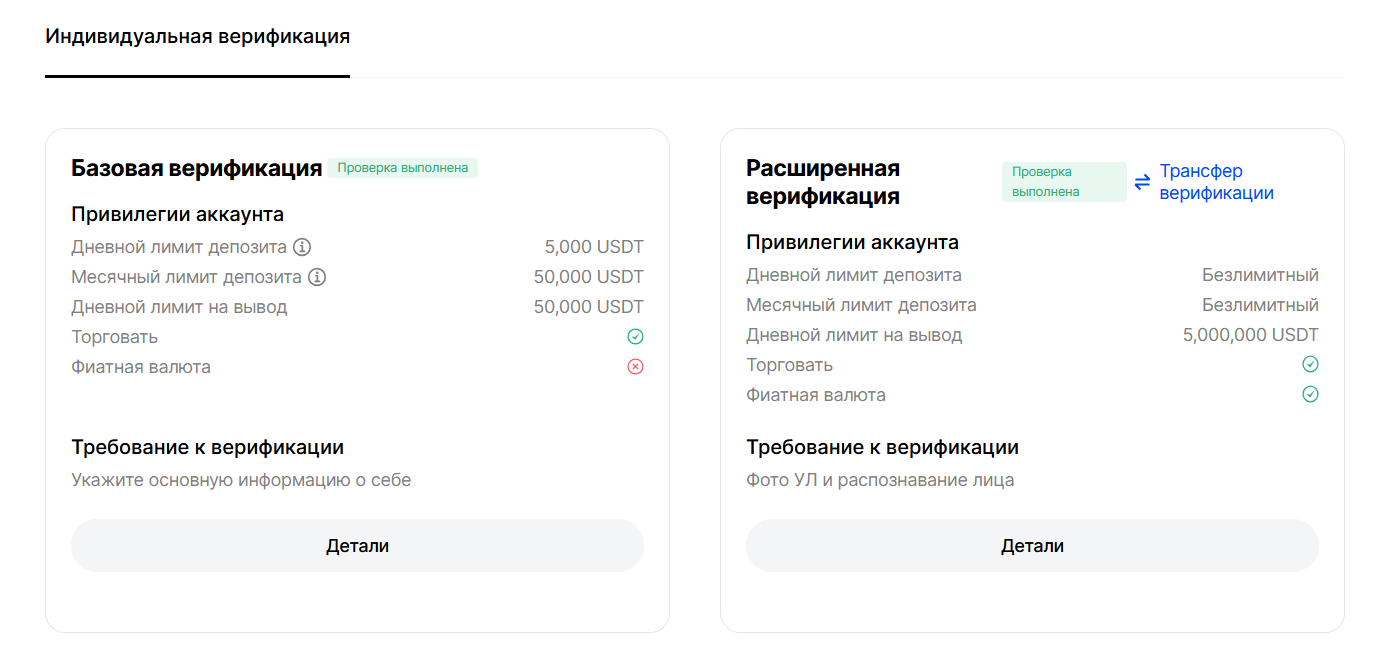Click info icon beside Дневной лимит депозита
The height and width of the screenshot is (658, 1386).
(302, 247)
